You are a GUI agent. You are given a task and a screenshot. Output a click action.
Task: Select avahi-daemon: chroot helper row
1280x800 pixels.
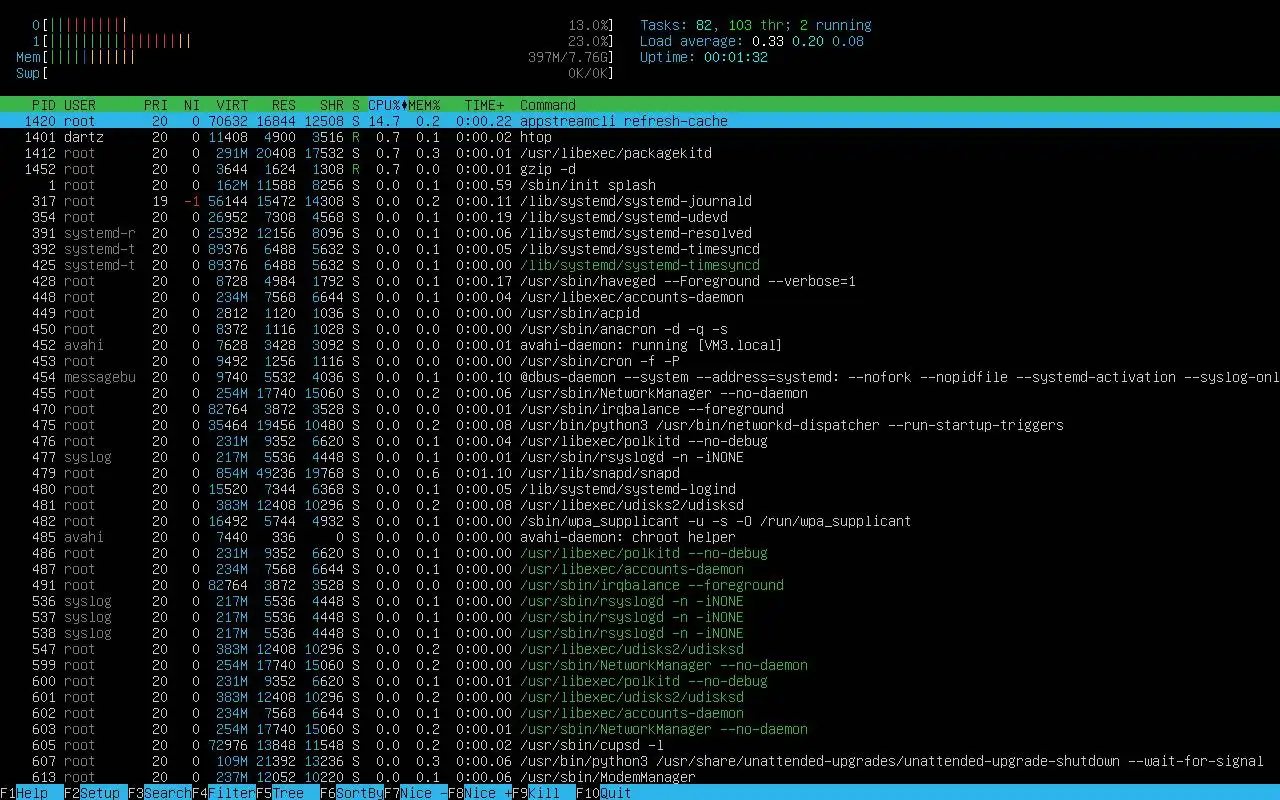(640, 537)
